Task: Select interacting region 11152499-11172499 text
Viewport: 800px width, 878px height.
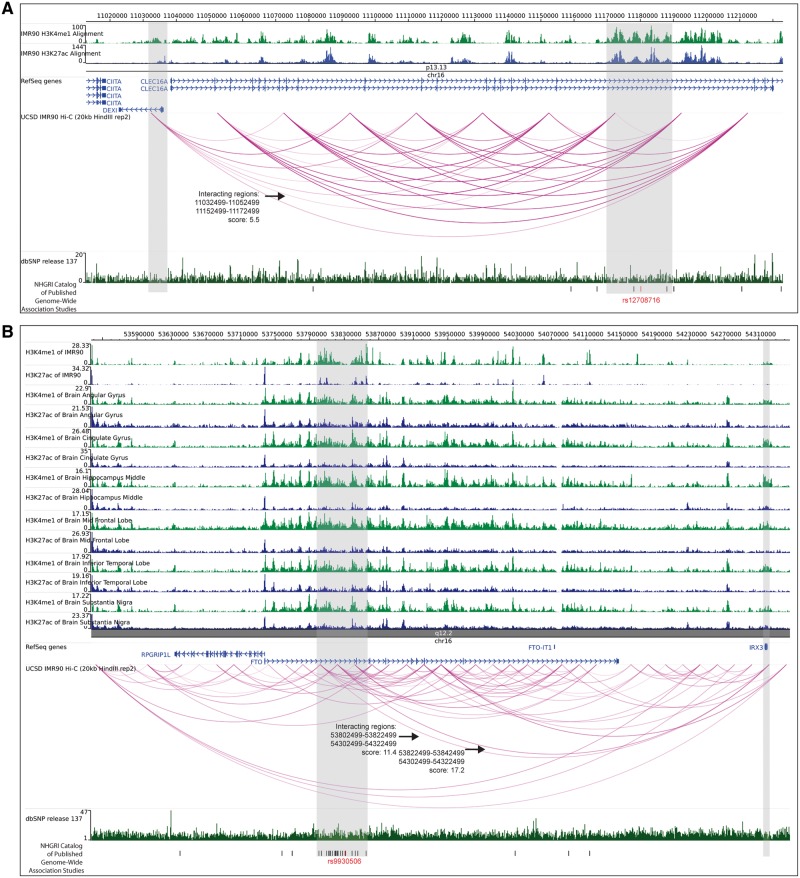Action: coord(227,211)
